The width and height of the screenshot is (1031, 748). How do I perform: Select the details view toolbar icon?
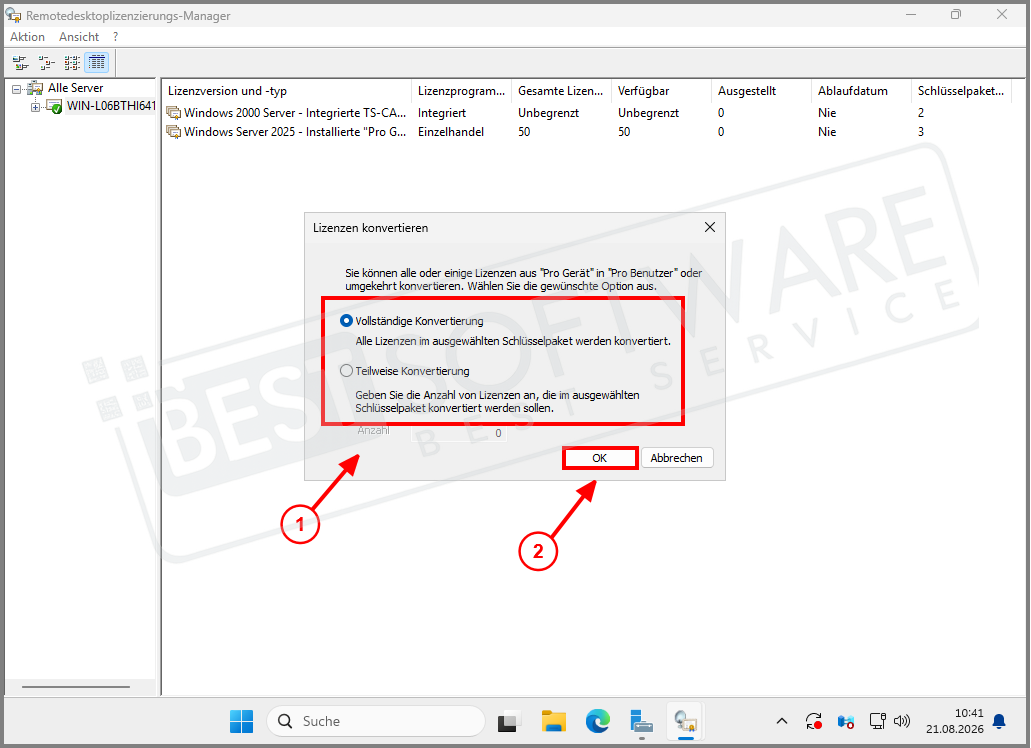pyautogui.click(x=97, y=62)
